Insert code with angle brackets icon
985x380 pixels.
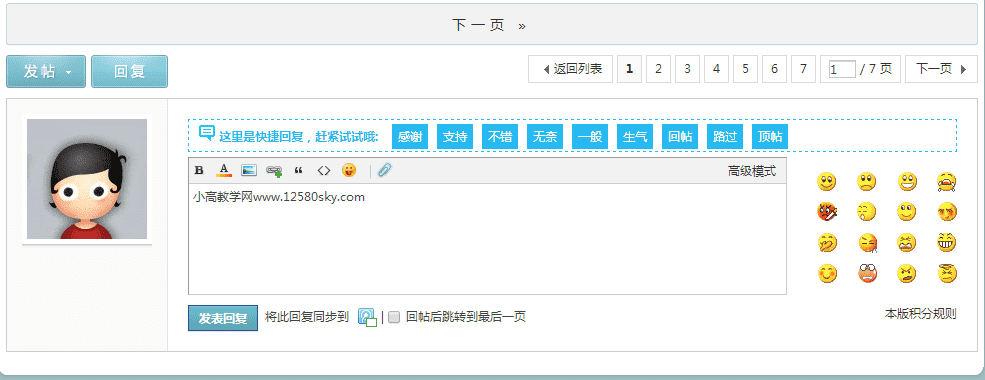pos(324,170)
